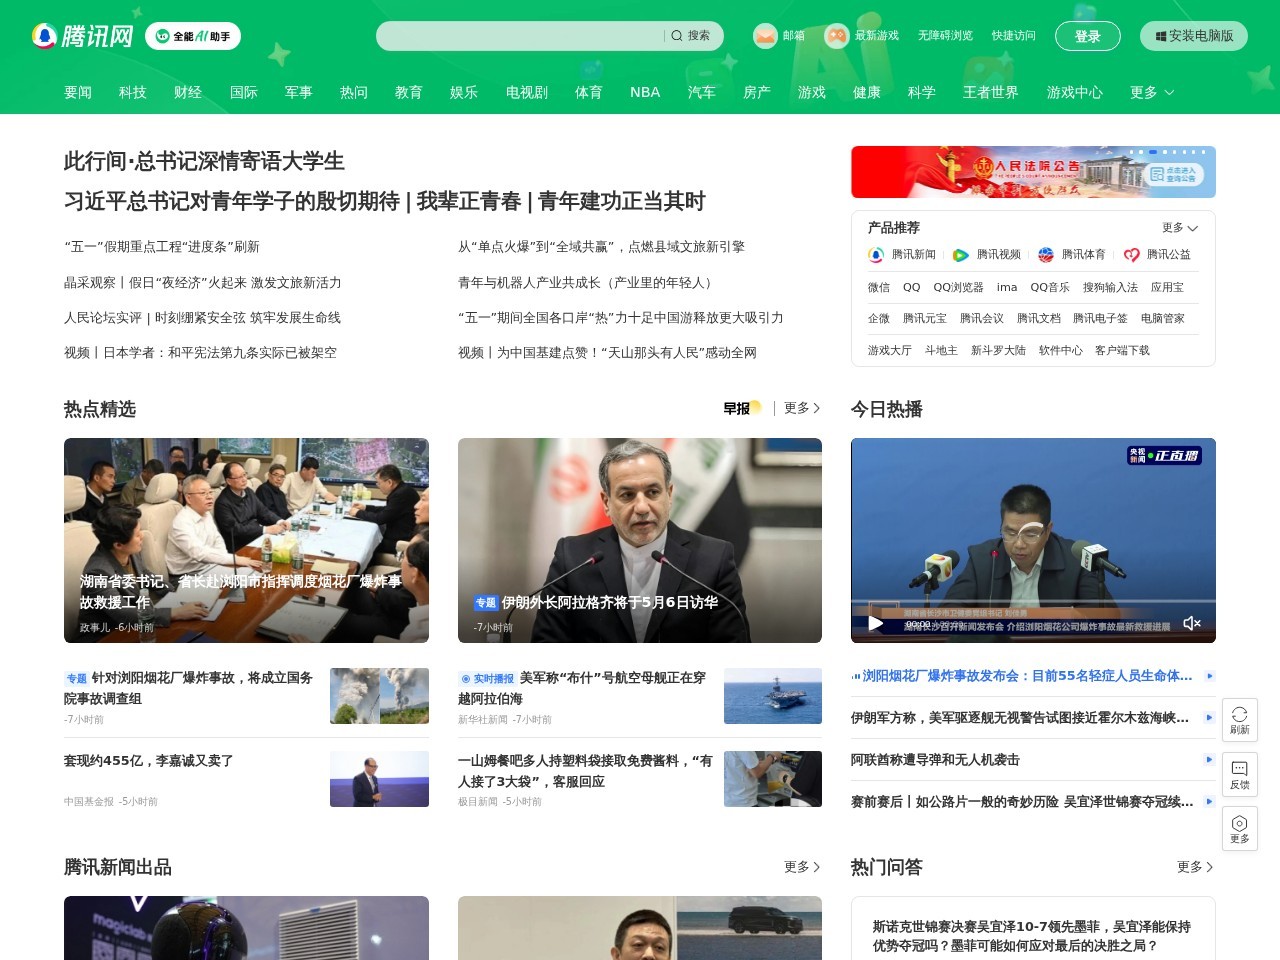Click the 腾讯新闻 product icon
The image size is (1280, 960).
click(x=876, y=255)
